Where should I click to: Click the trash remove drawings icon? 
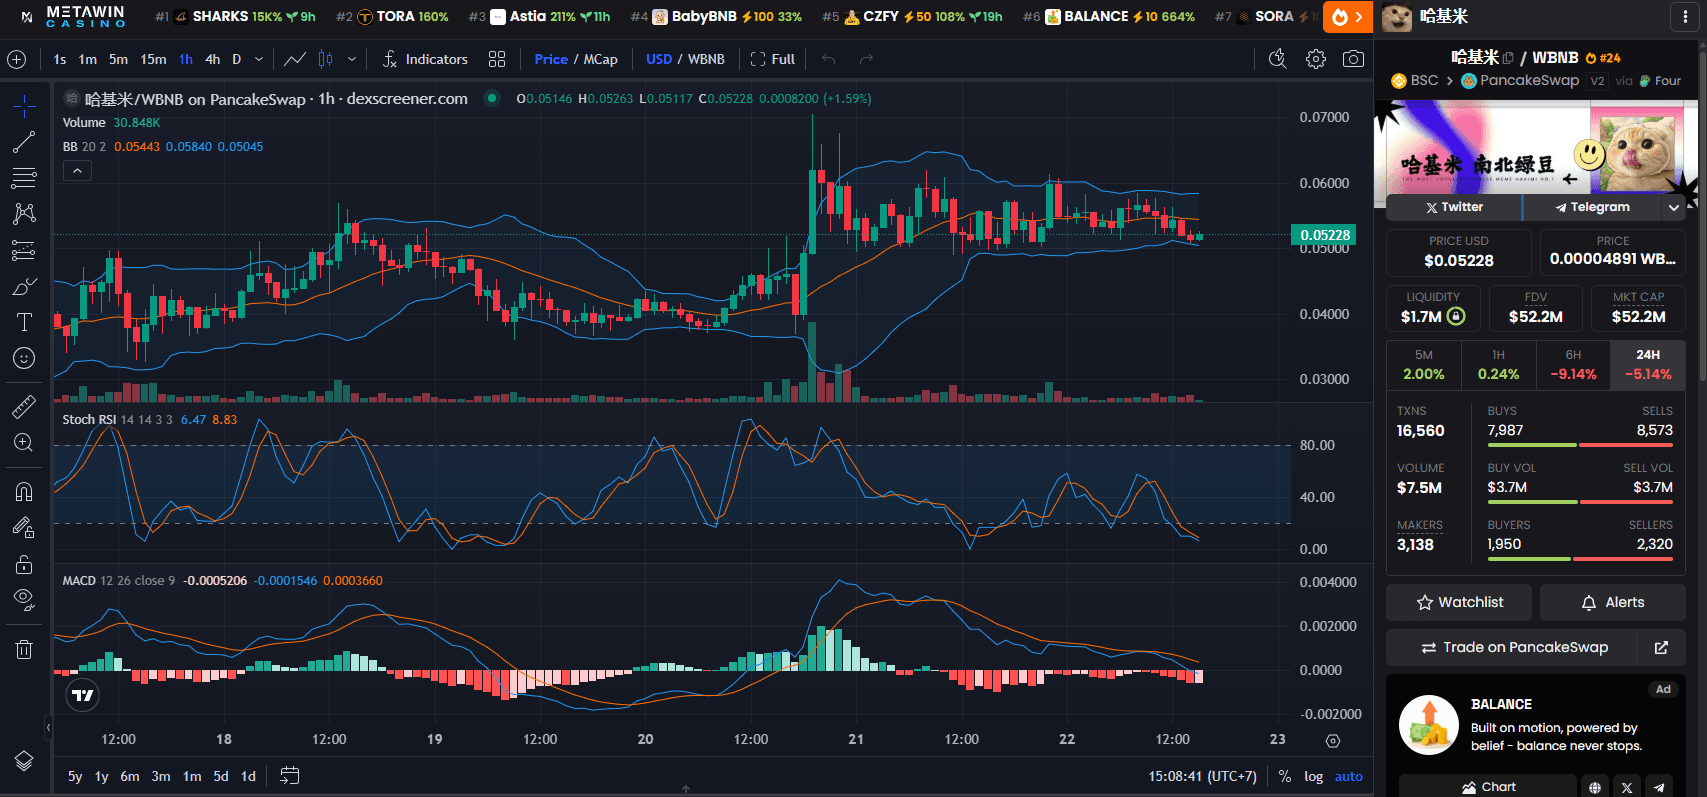(24, 650)
